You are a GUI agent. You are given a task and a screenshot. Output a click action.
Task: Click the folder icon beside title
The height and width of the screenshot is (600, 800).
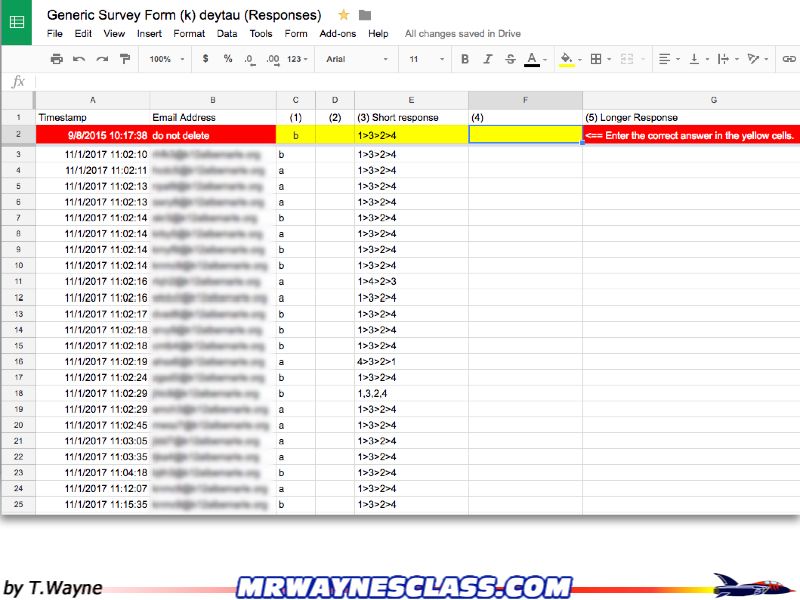point(365,15)
